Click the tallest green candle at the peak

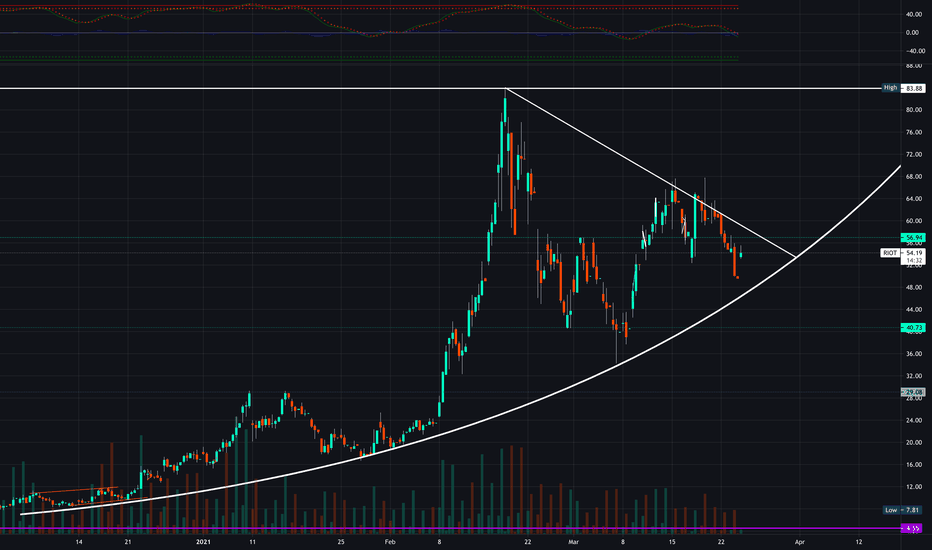point(505,110)
